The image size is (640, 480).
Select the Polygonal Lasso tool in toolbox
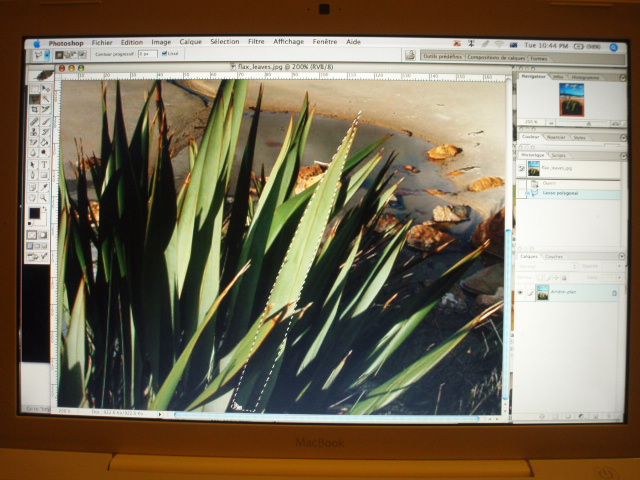click(x=34, y=99)
